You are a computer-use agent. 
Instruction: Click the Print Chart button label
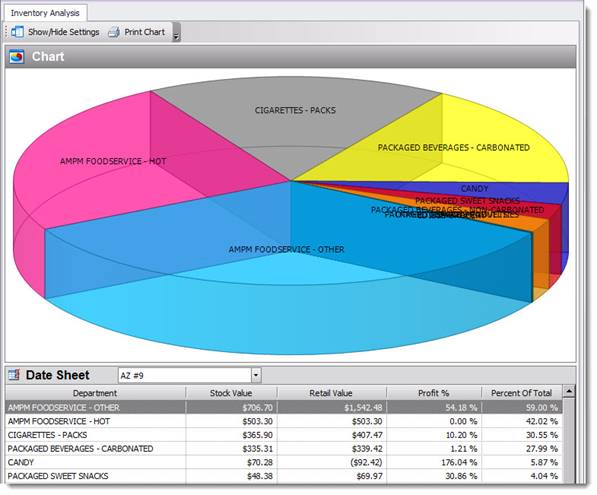click(x=145, y=32)
